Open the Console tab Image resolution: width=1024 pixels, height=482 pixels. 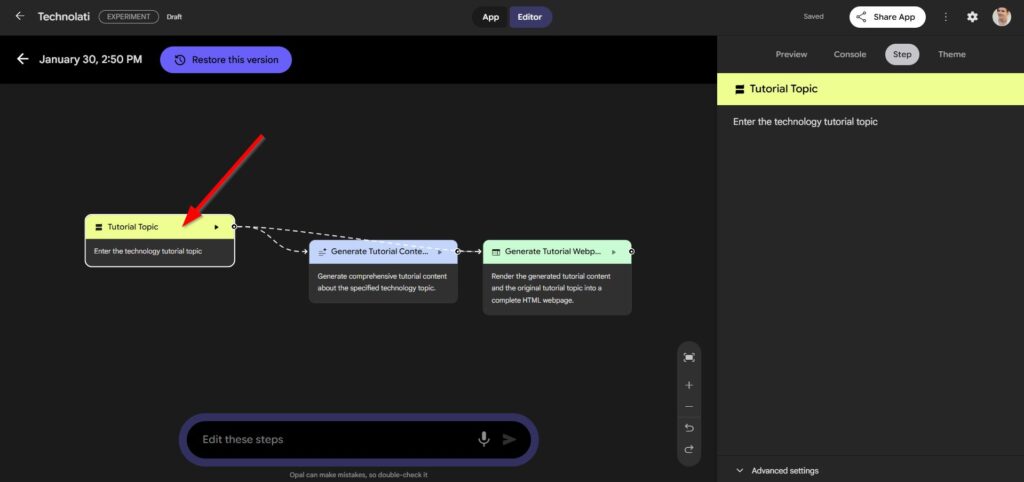point(850,54)
